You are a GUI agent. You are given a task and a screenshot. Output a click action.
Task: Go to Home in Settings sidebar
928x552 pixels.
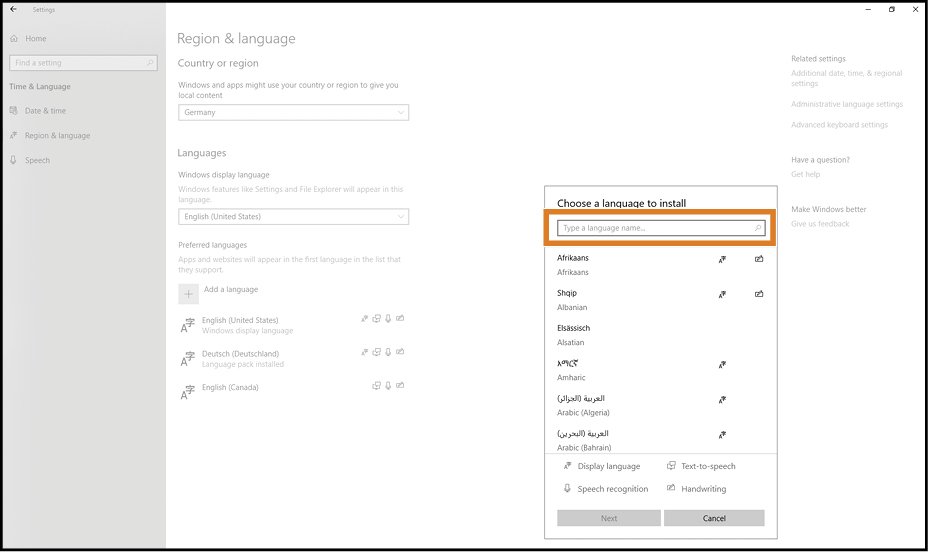36,38
